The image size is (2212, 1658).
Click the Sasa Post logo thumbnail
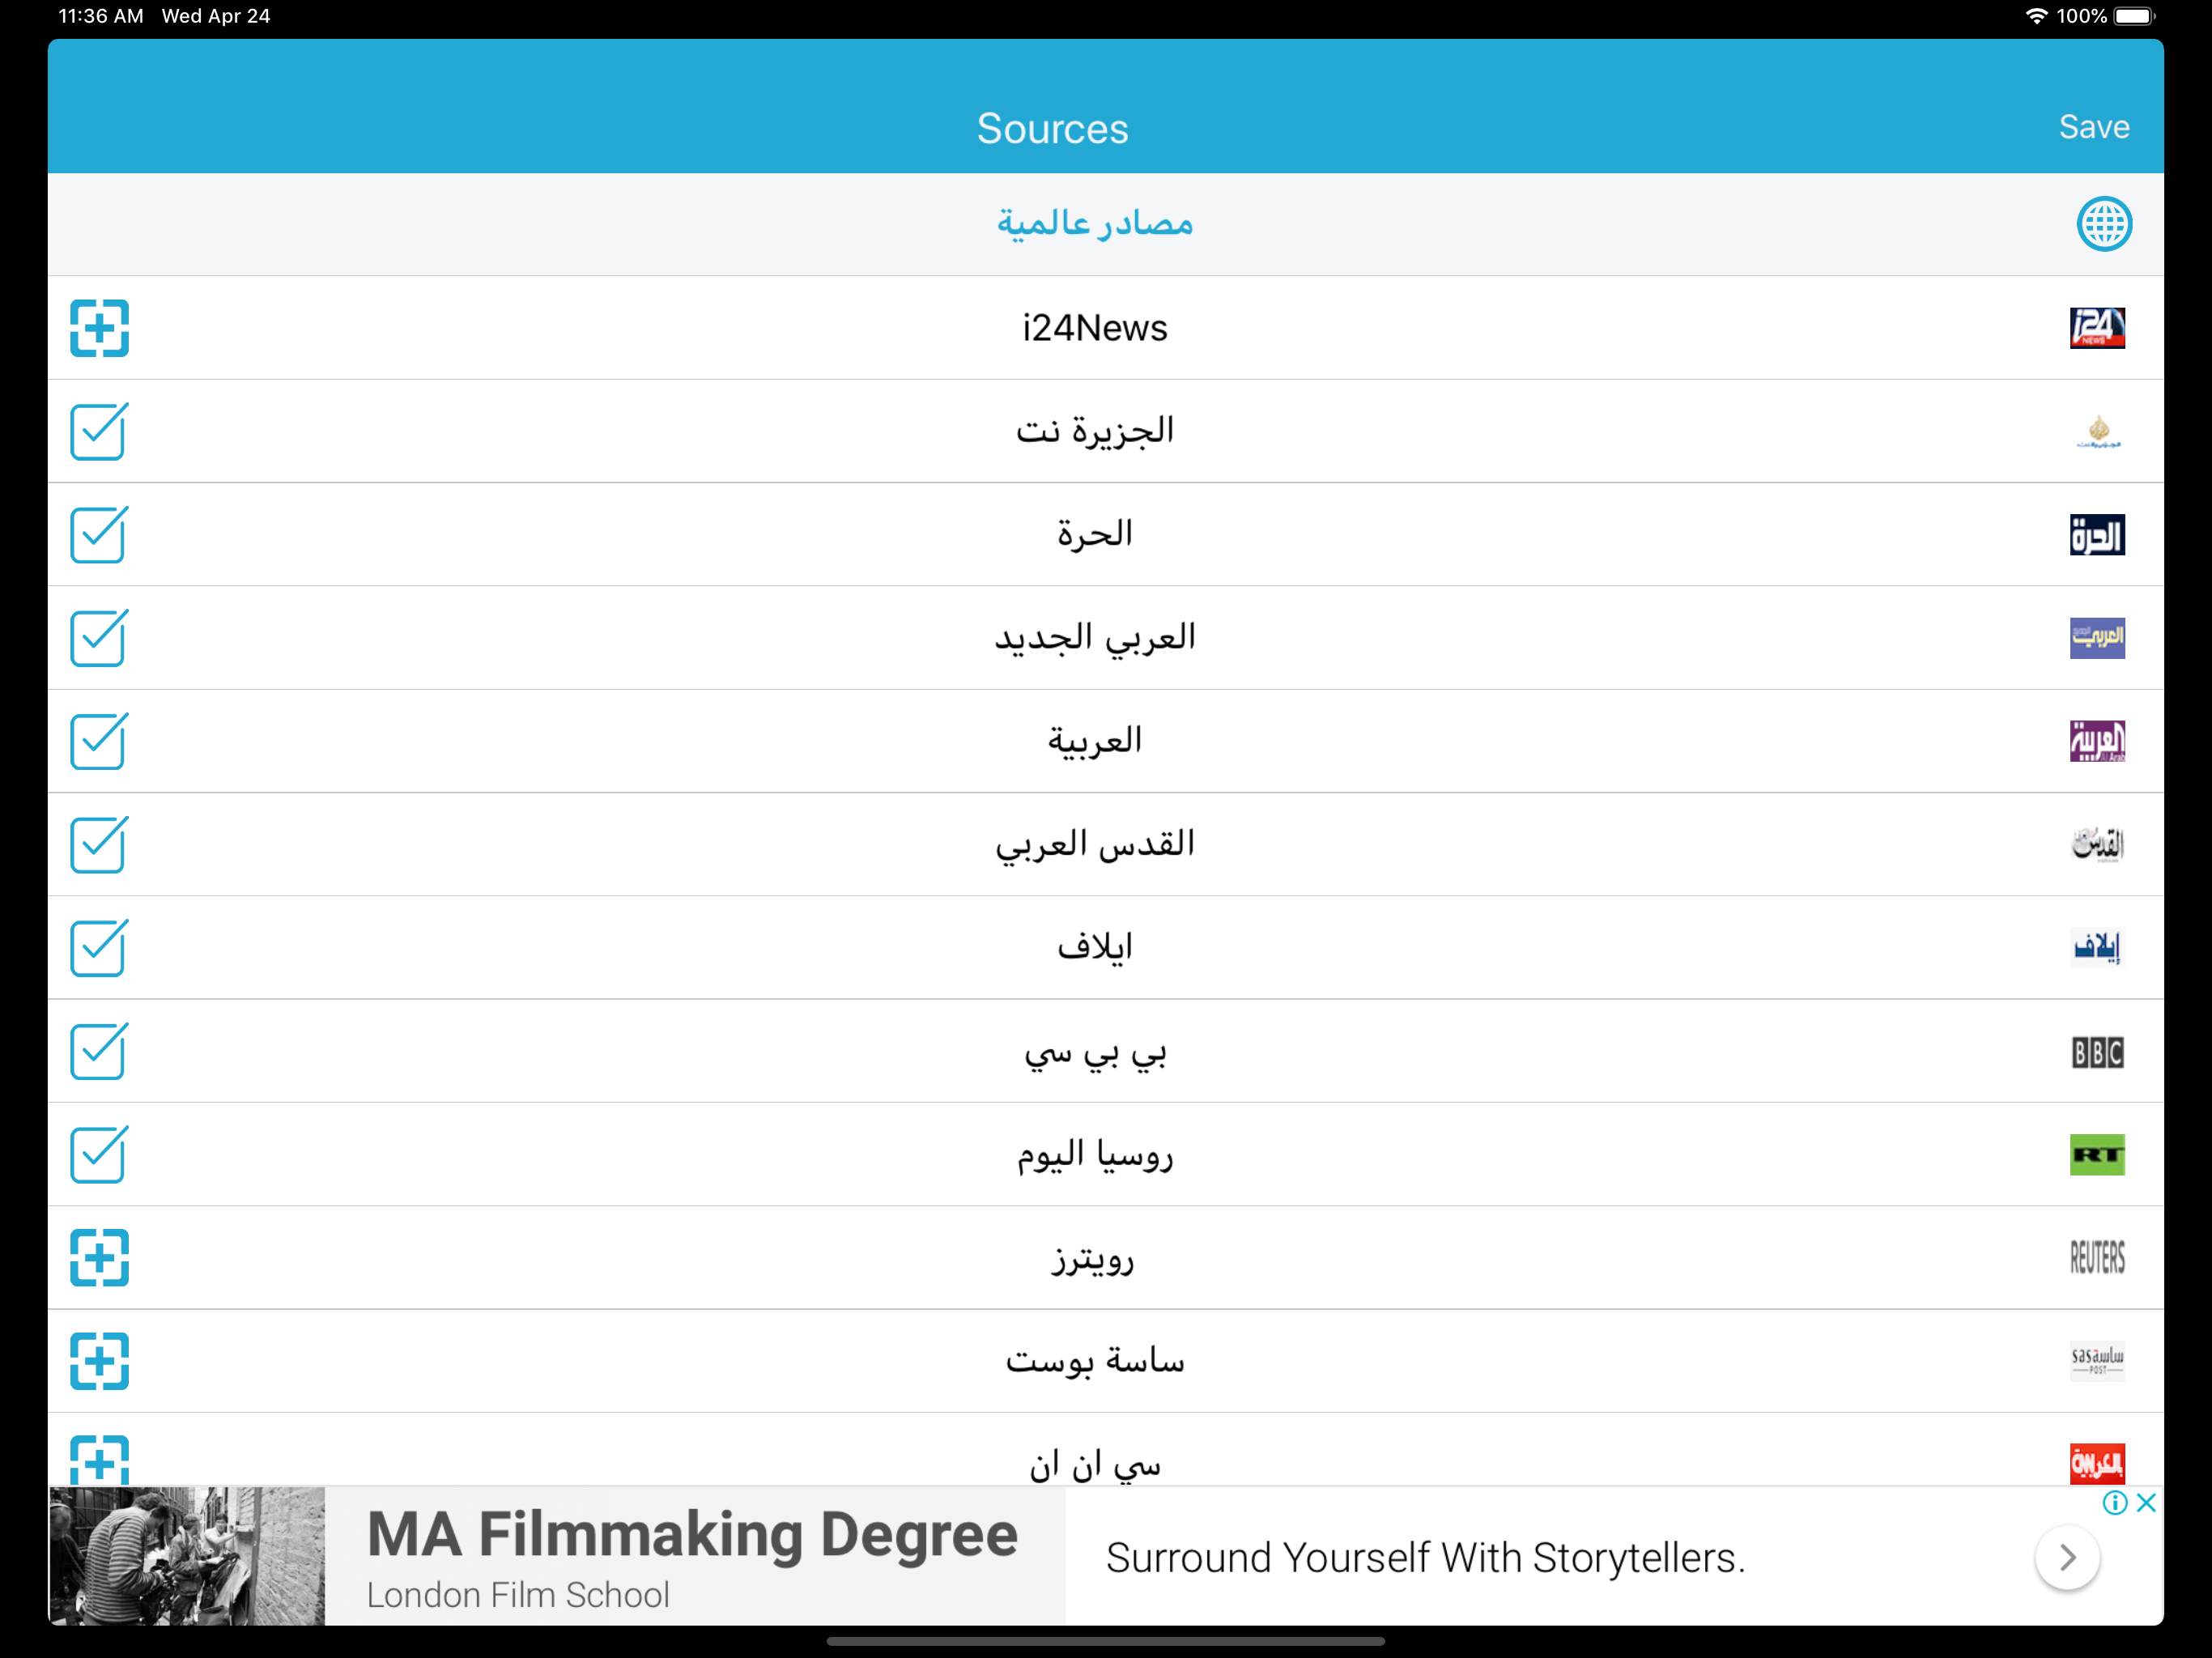2097,1361
